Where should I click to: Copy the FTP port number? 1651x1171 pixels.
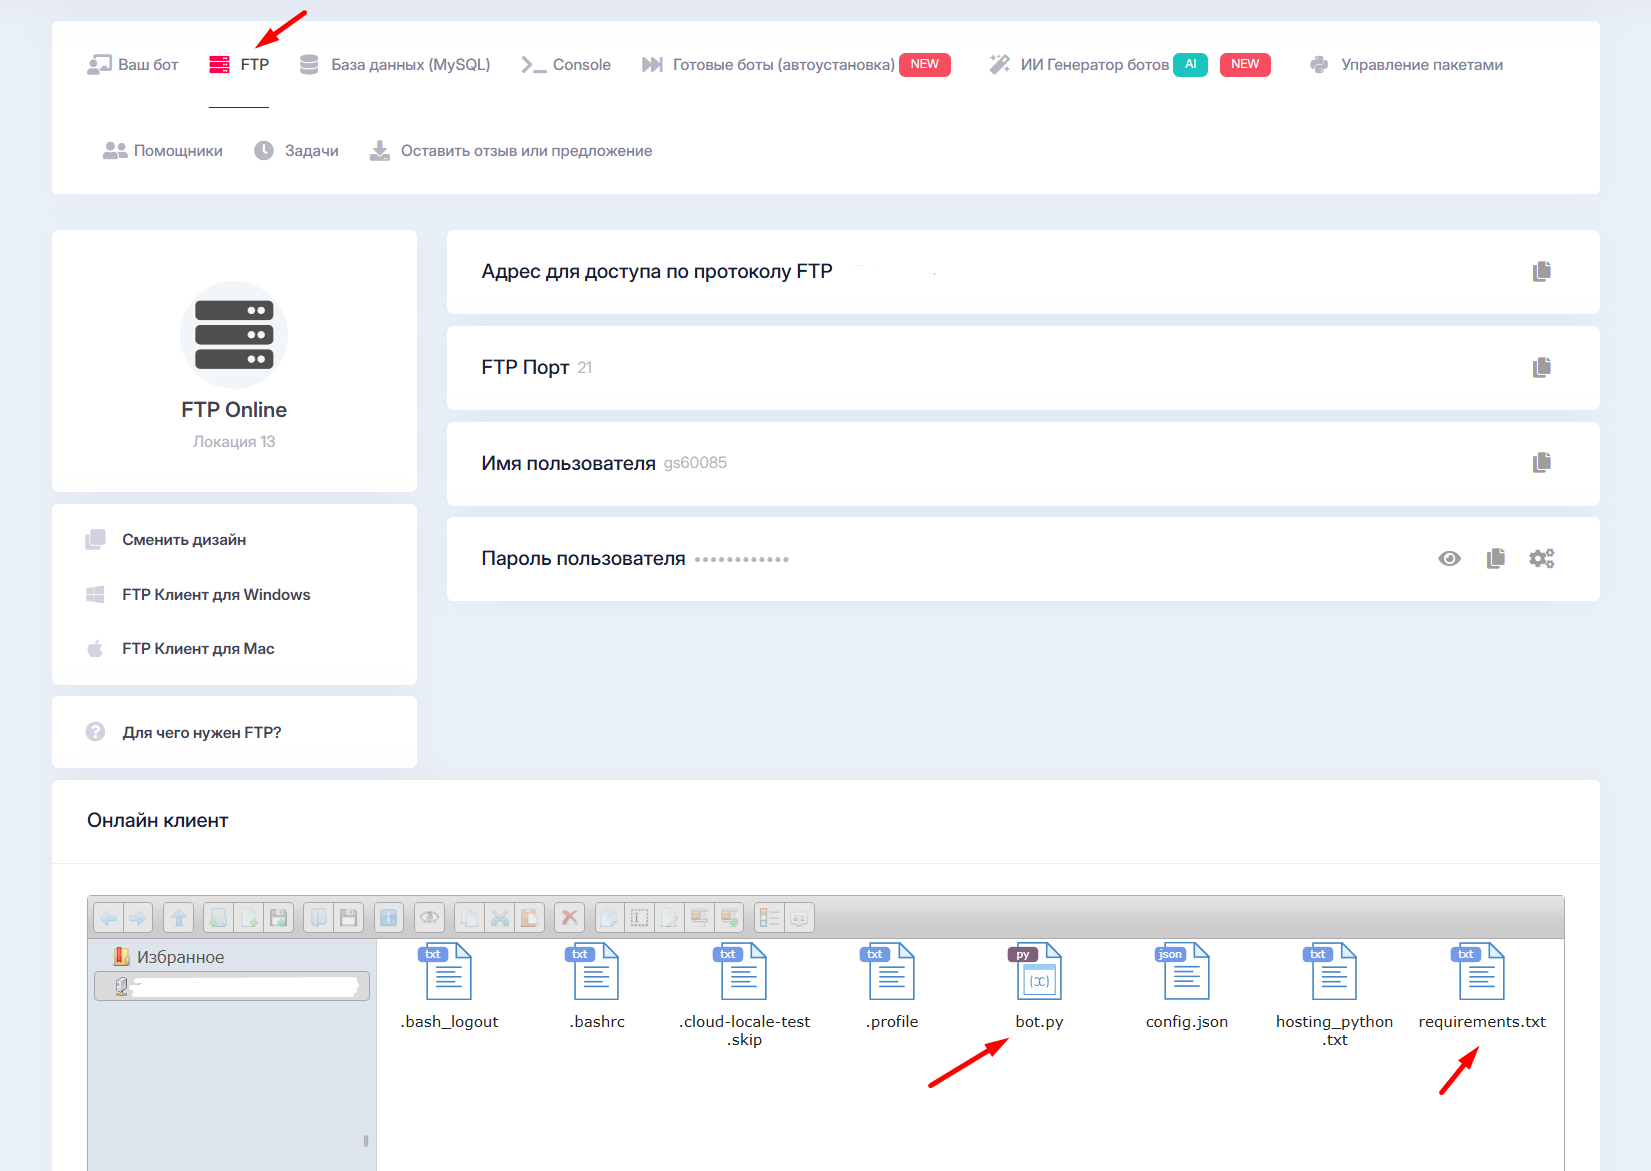pyautogui.click(x=1541, y=367)
